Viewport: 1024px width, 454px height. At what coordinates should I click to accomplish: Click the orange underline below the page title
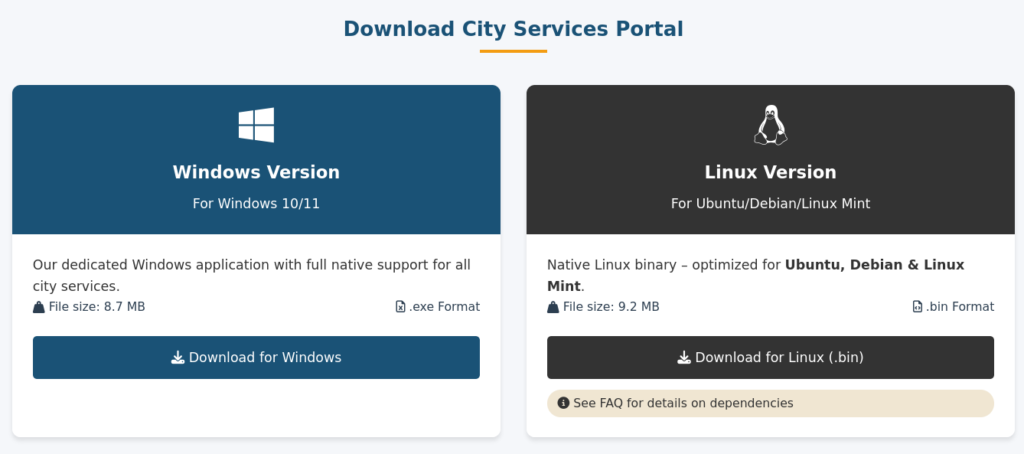(x=513, y=51)
